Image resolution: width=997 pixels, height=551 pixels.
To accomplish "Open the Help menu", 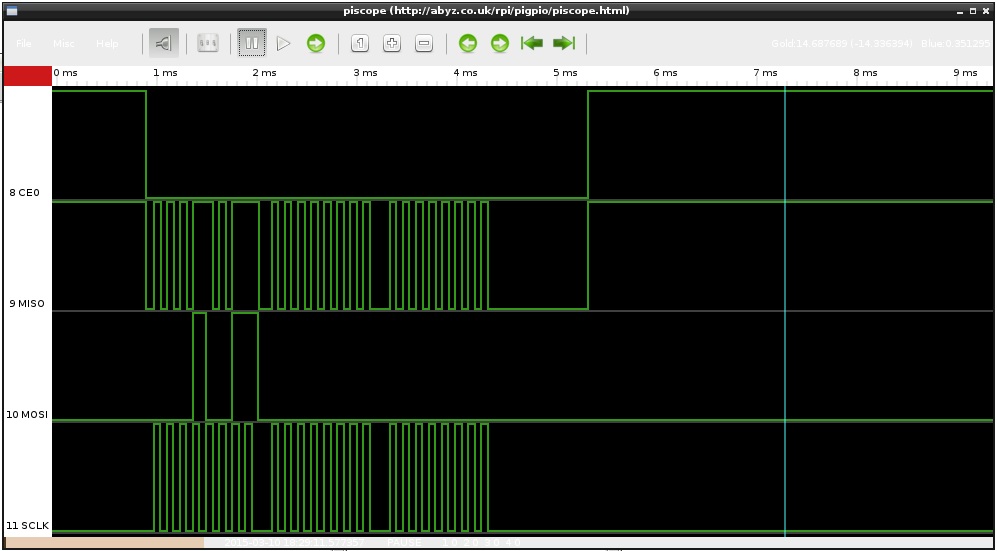I will coord(107,44).
